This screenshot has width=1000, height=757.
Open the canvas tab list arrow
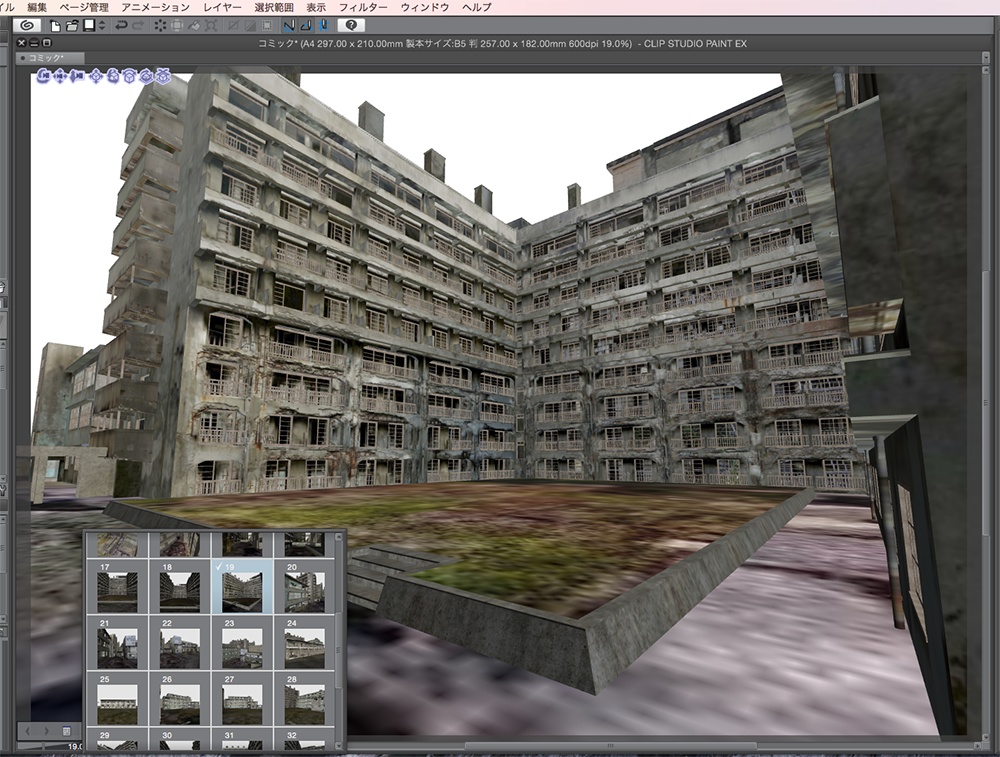point(985,58)
